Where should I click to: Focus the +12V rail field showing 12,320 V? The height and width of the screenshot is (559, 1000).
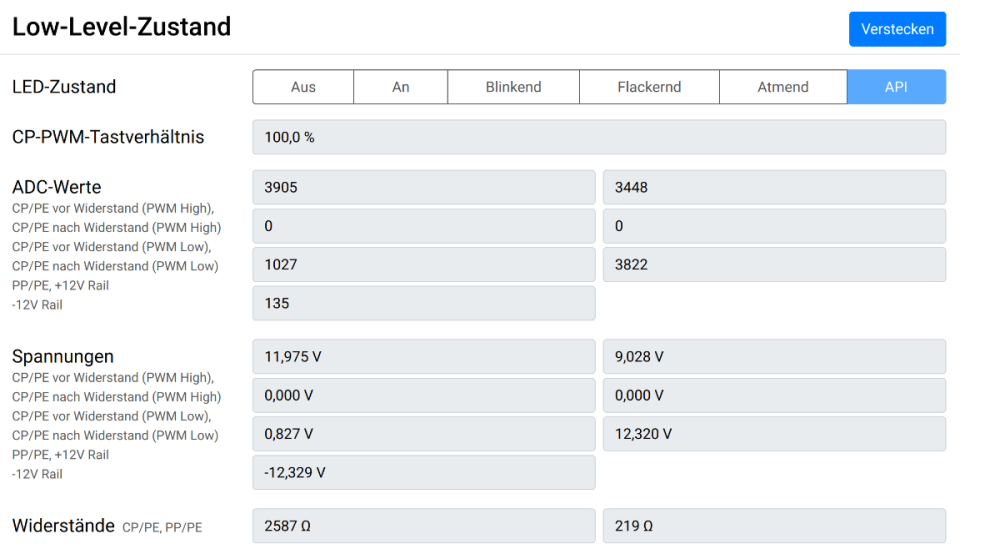pos(774,434)
